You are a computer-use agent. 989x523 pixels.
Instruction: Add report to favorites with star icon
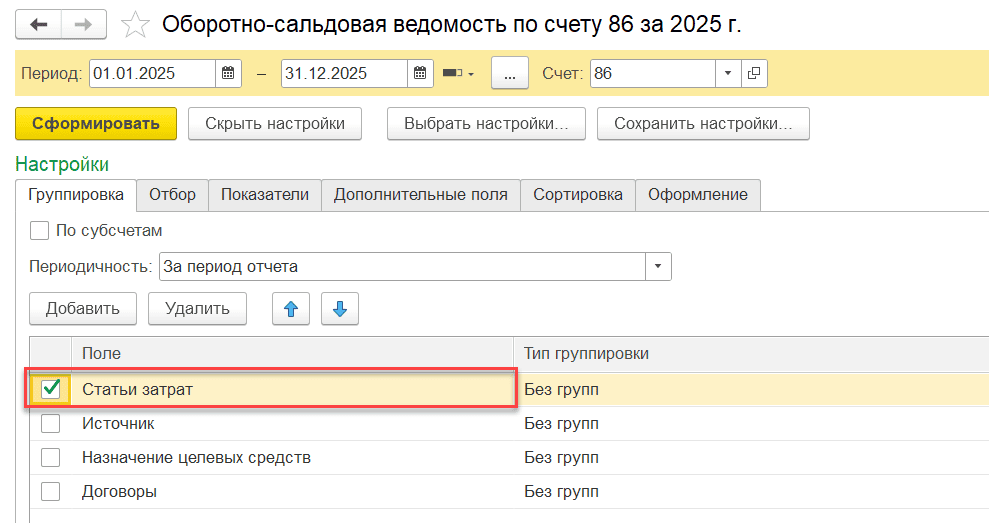pyautogui.click(x=135, y=24)
